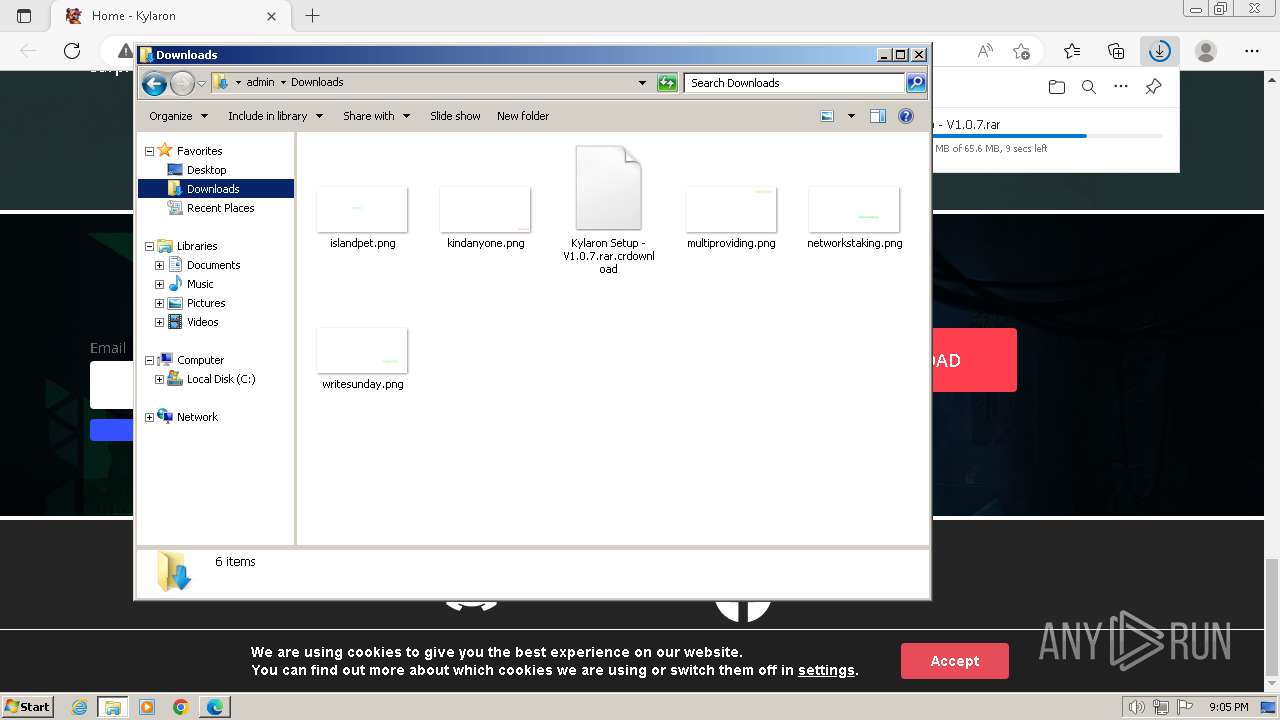This screenshot has width=1280, height=720.
Task: Click the Change your view icon
Action: [x=827, y=116]
